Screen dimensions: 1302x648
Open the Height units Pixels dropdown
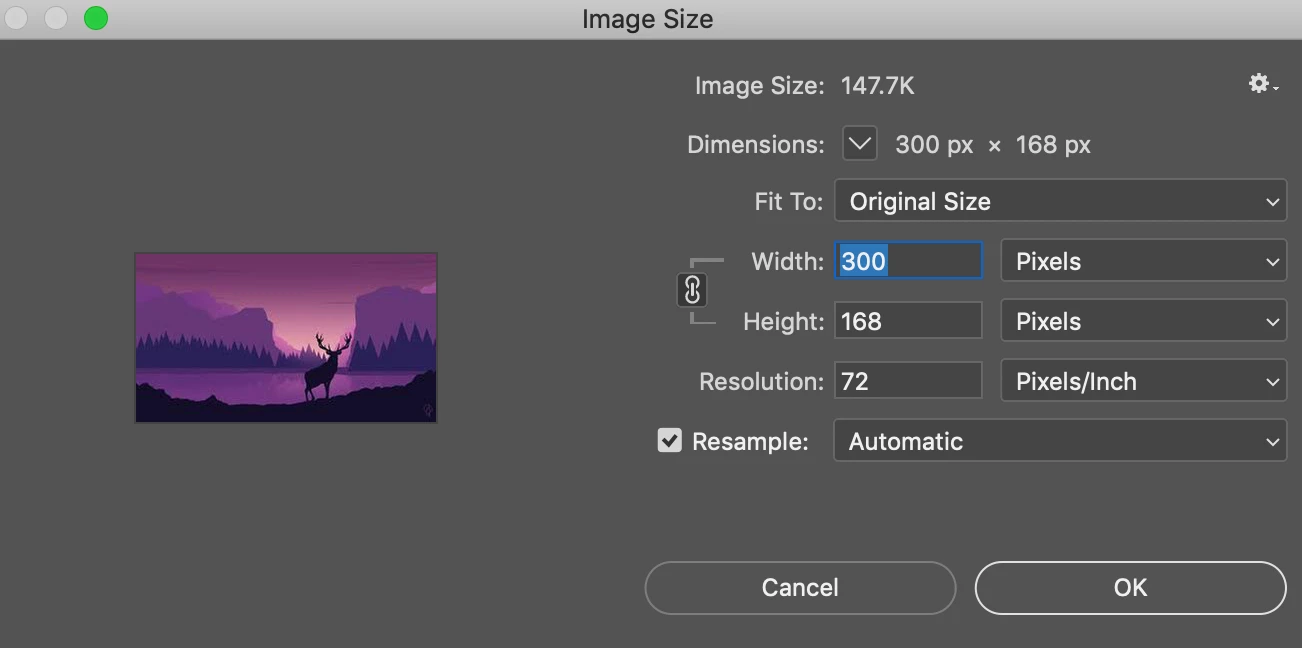point(1143,322)
